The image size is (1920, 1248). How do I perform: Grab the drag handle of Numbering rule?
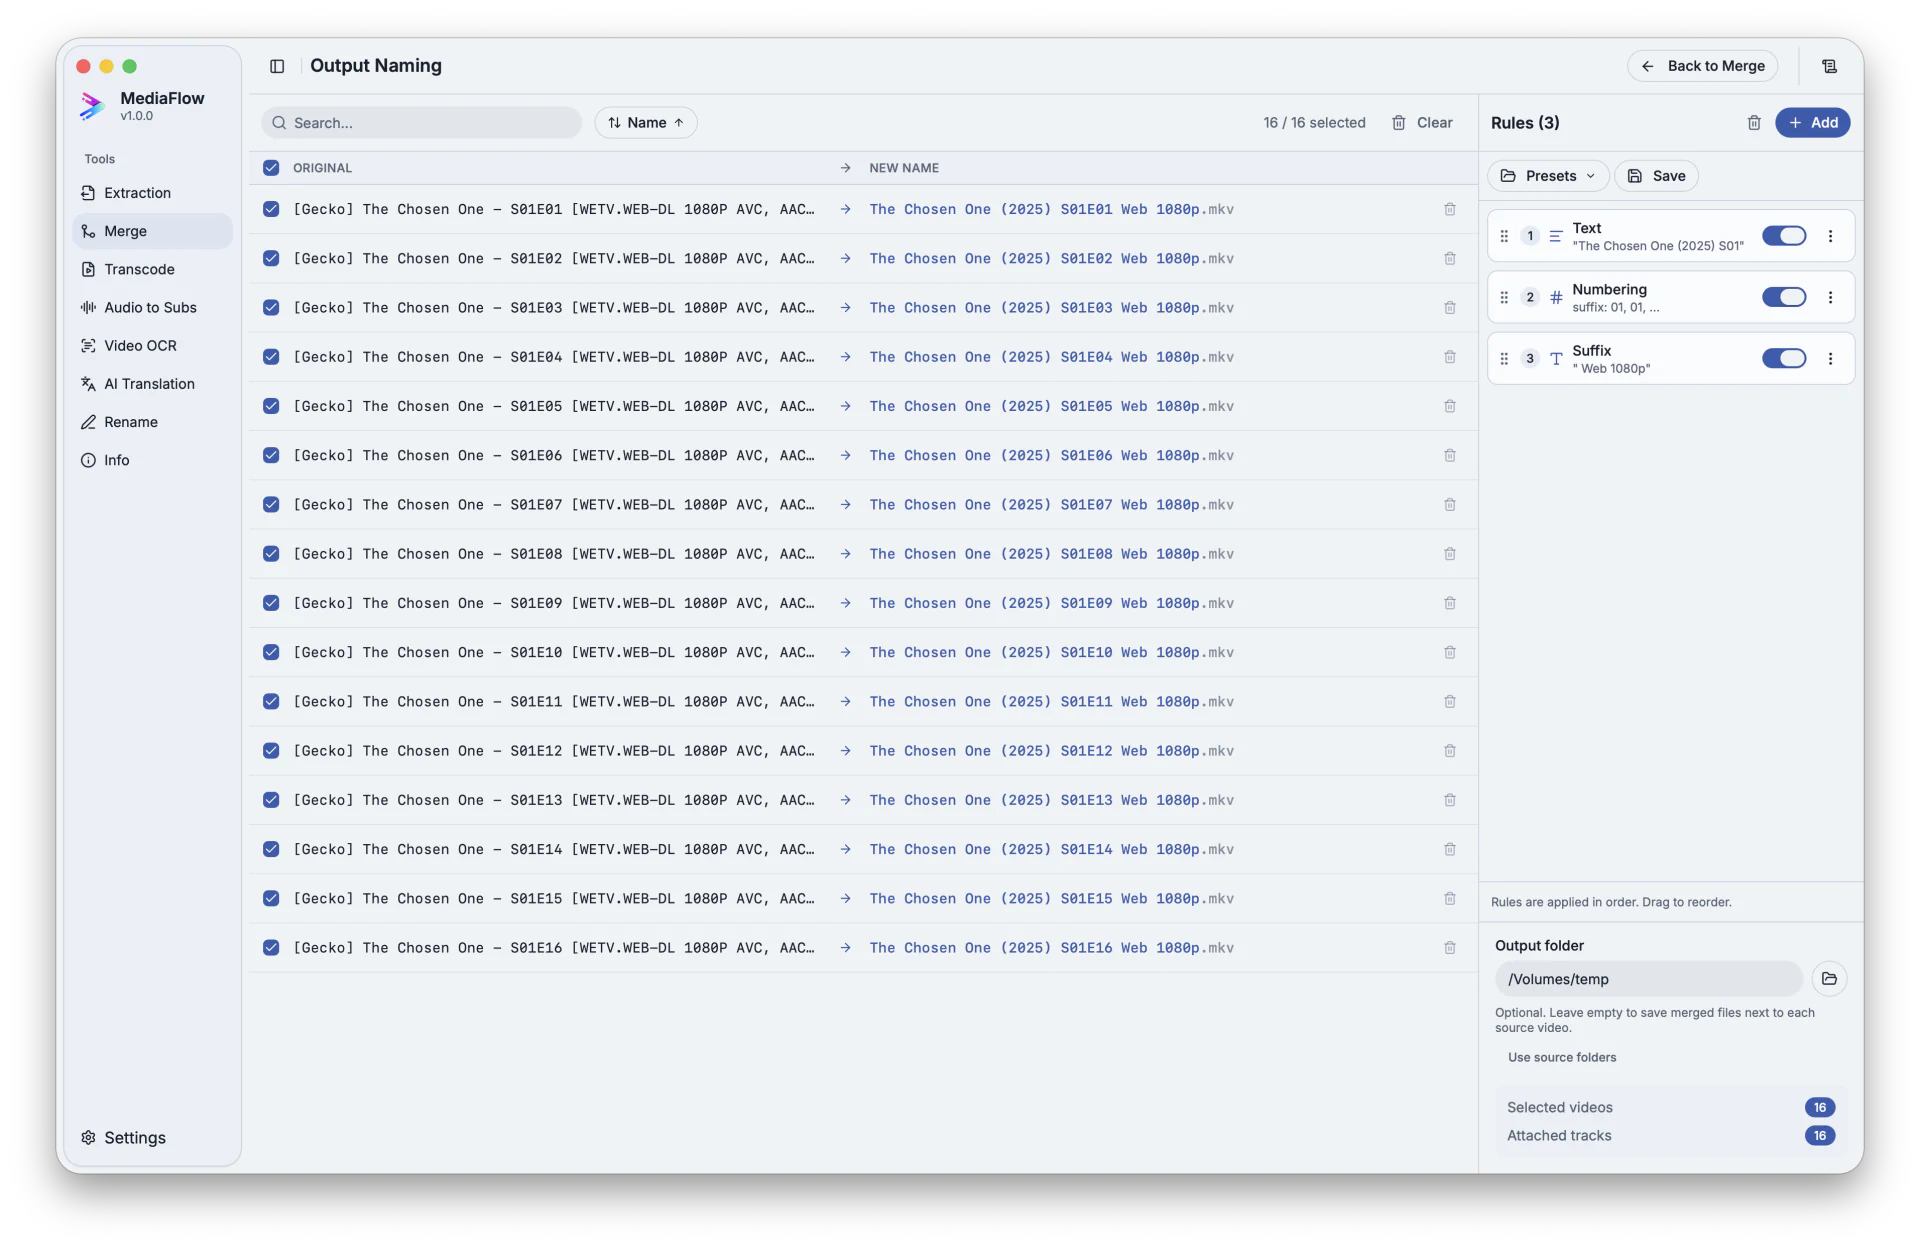(1504, 297)
